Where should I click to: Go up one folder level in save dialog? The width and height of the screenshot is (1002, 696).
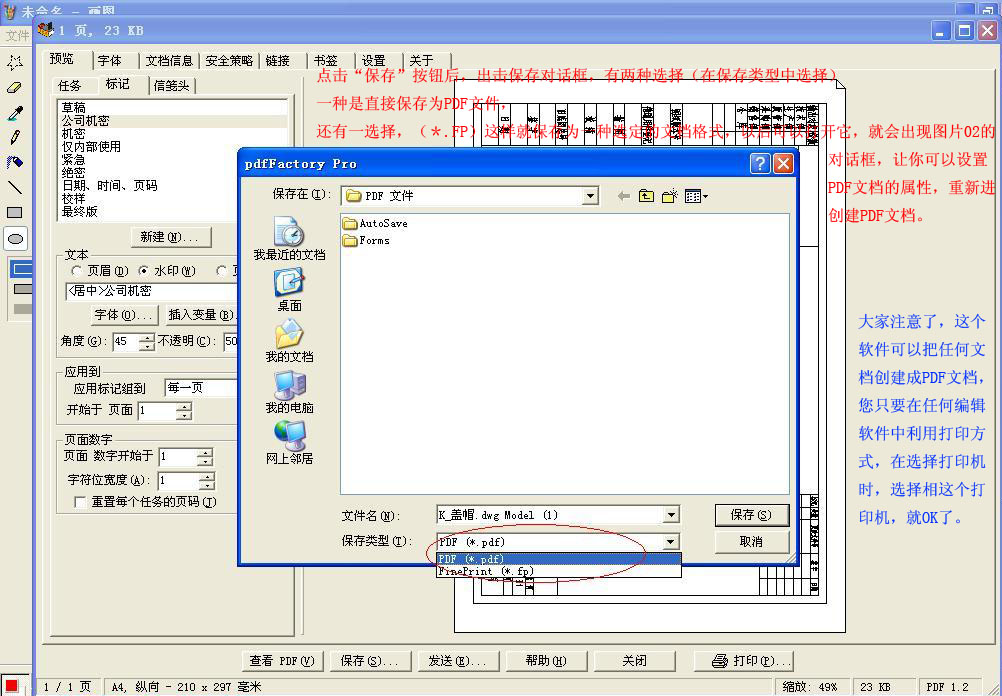coord(646,196)
